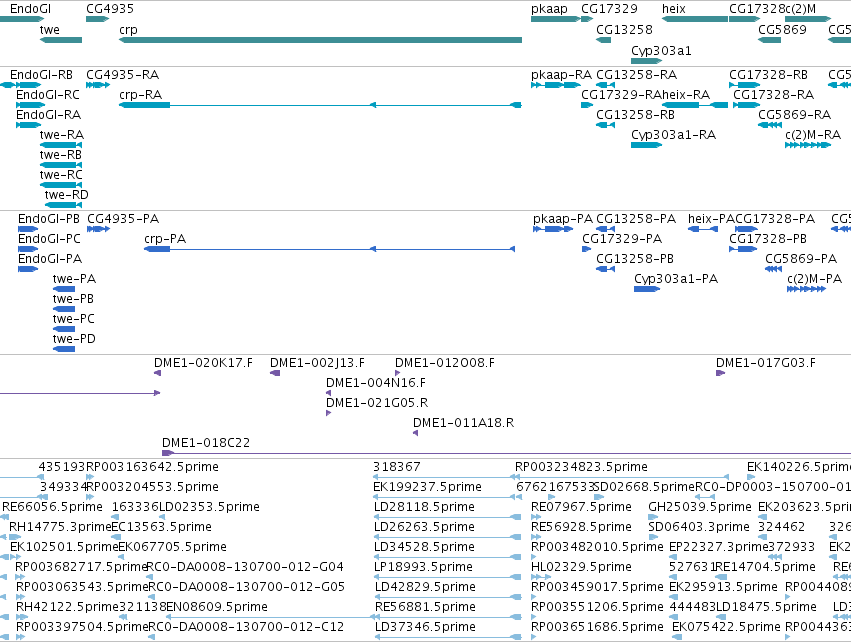Select the twe-PA protein
Screen dimensions: 851x642
coord(63,289)
